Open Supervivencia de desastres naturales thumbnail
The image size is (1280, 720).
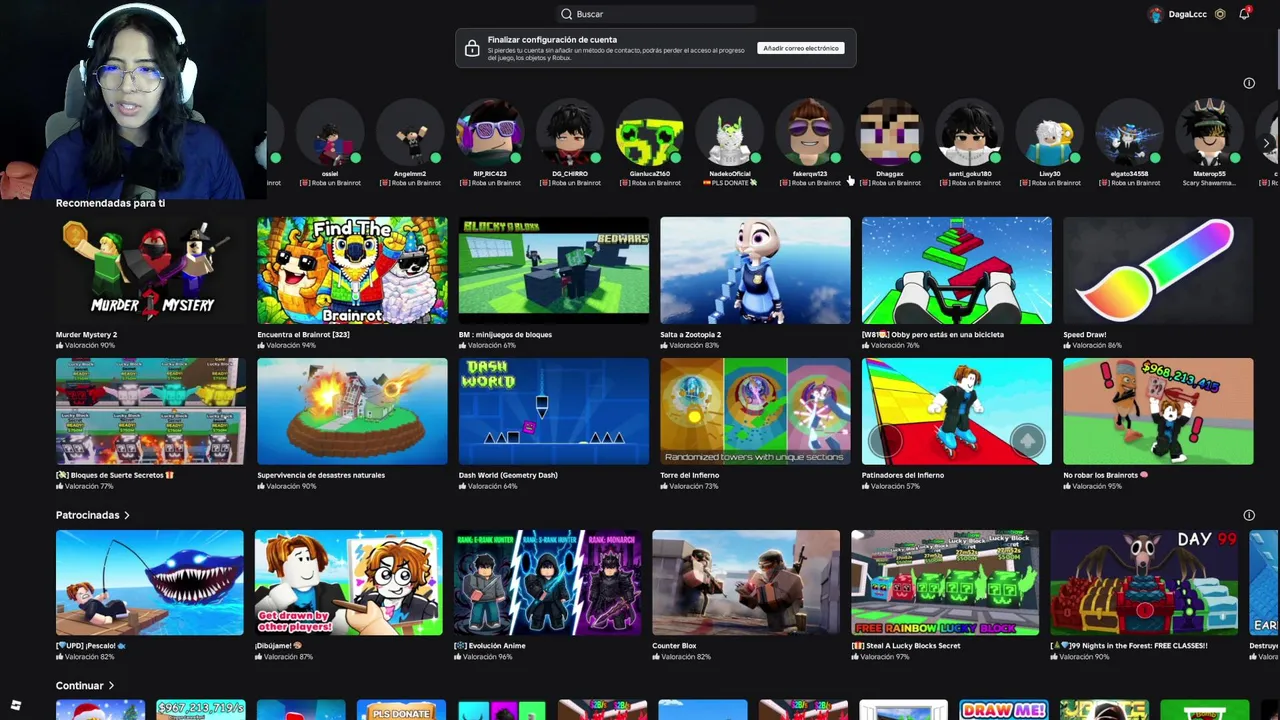[x=352, y=411]
